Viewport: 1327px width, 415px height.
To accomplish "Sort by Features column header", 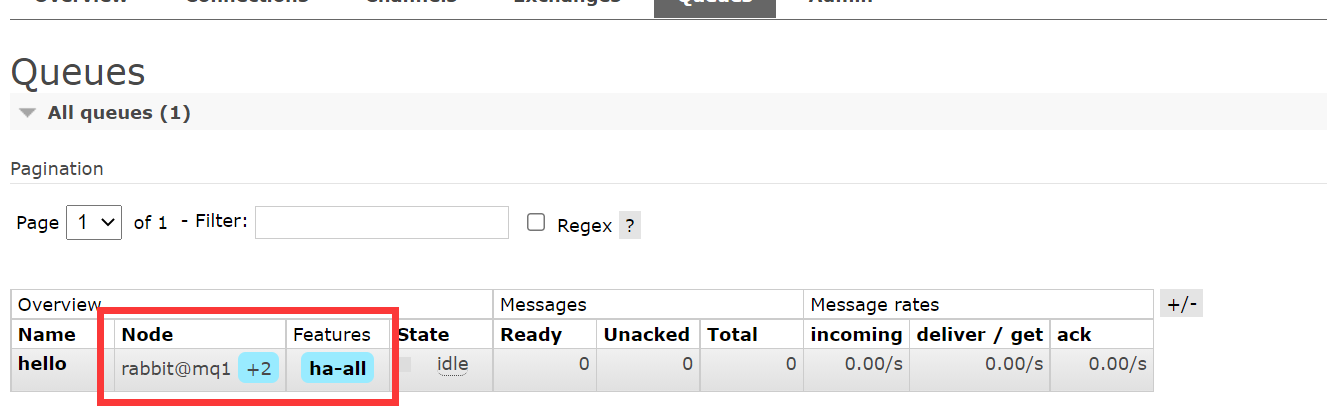I will pyautogui.click(x=332, y=334).
